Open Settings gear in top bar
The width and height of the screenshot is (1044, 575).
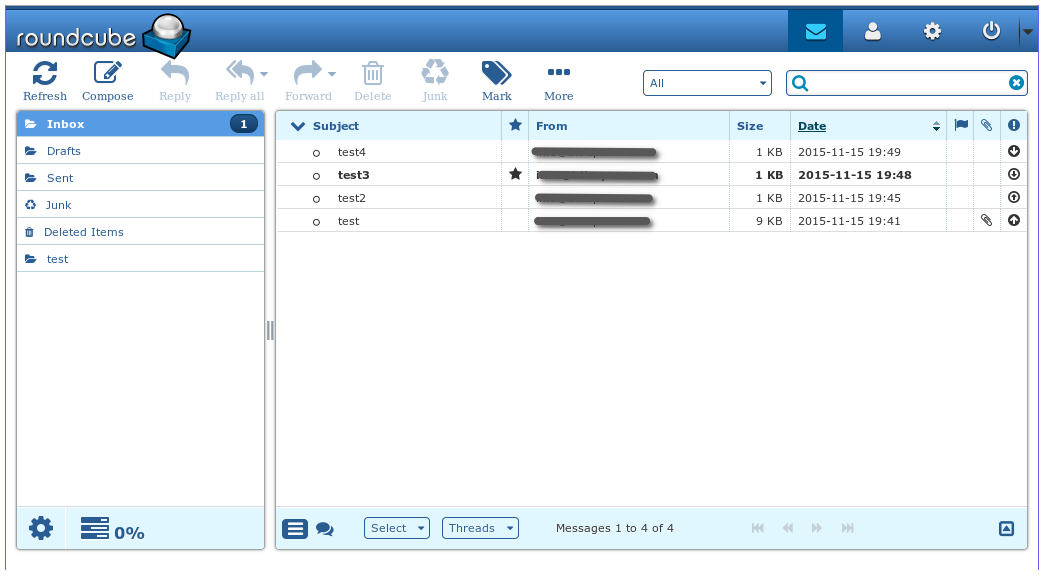[932, 31]
